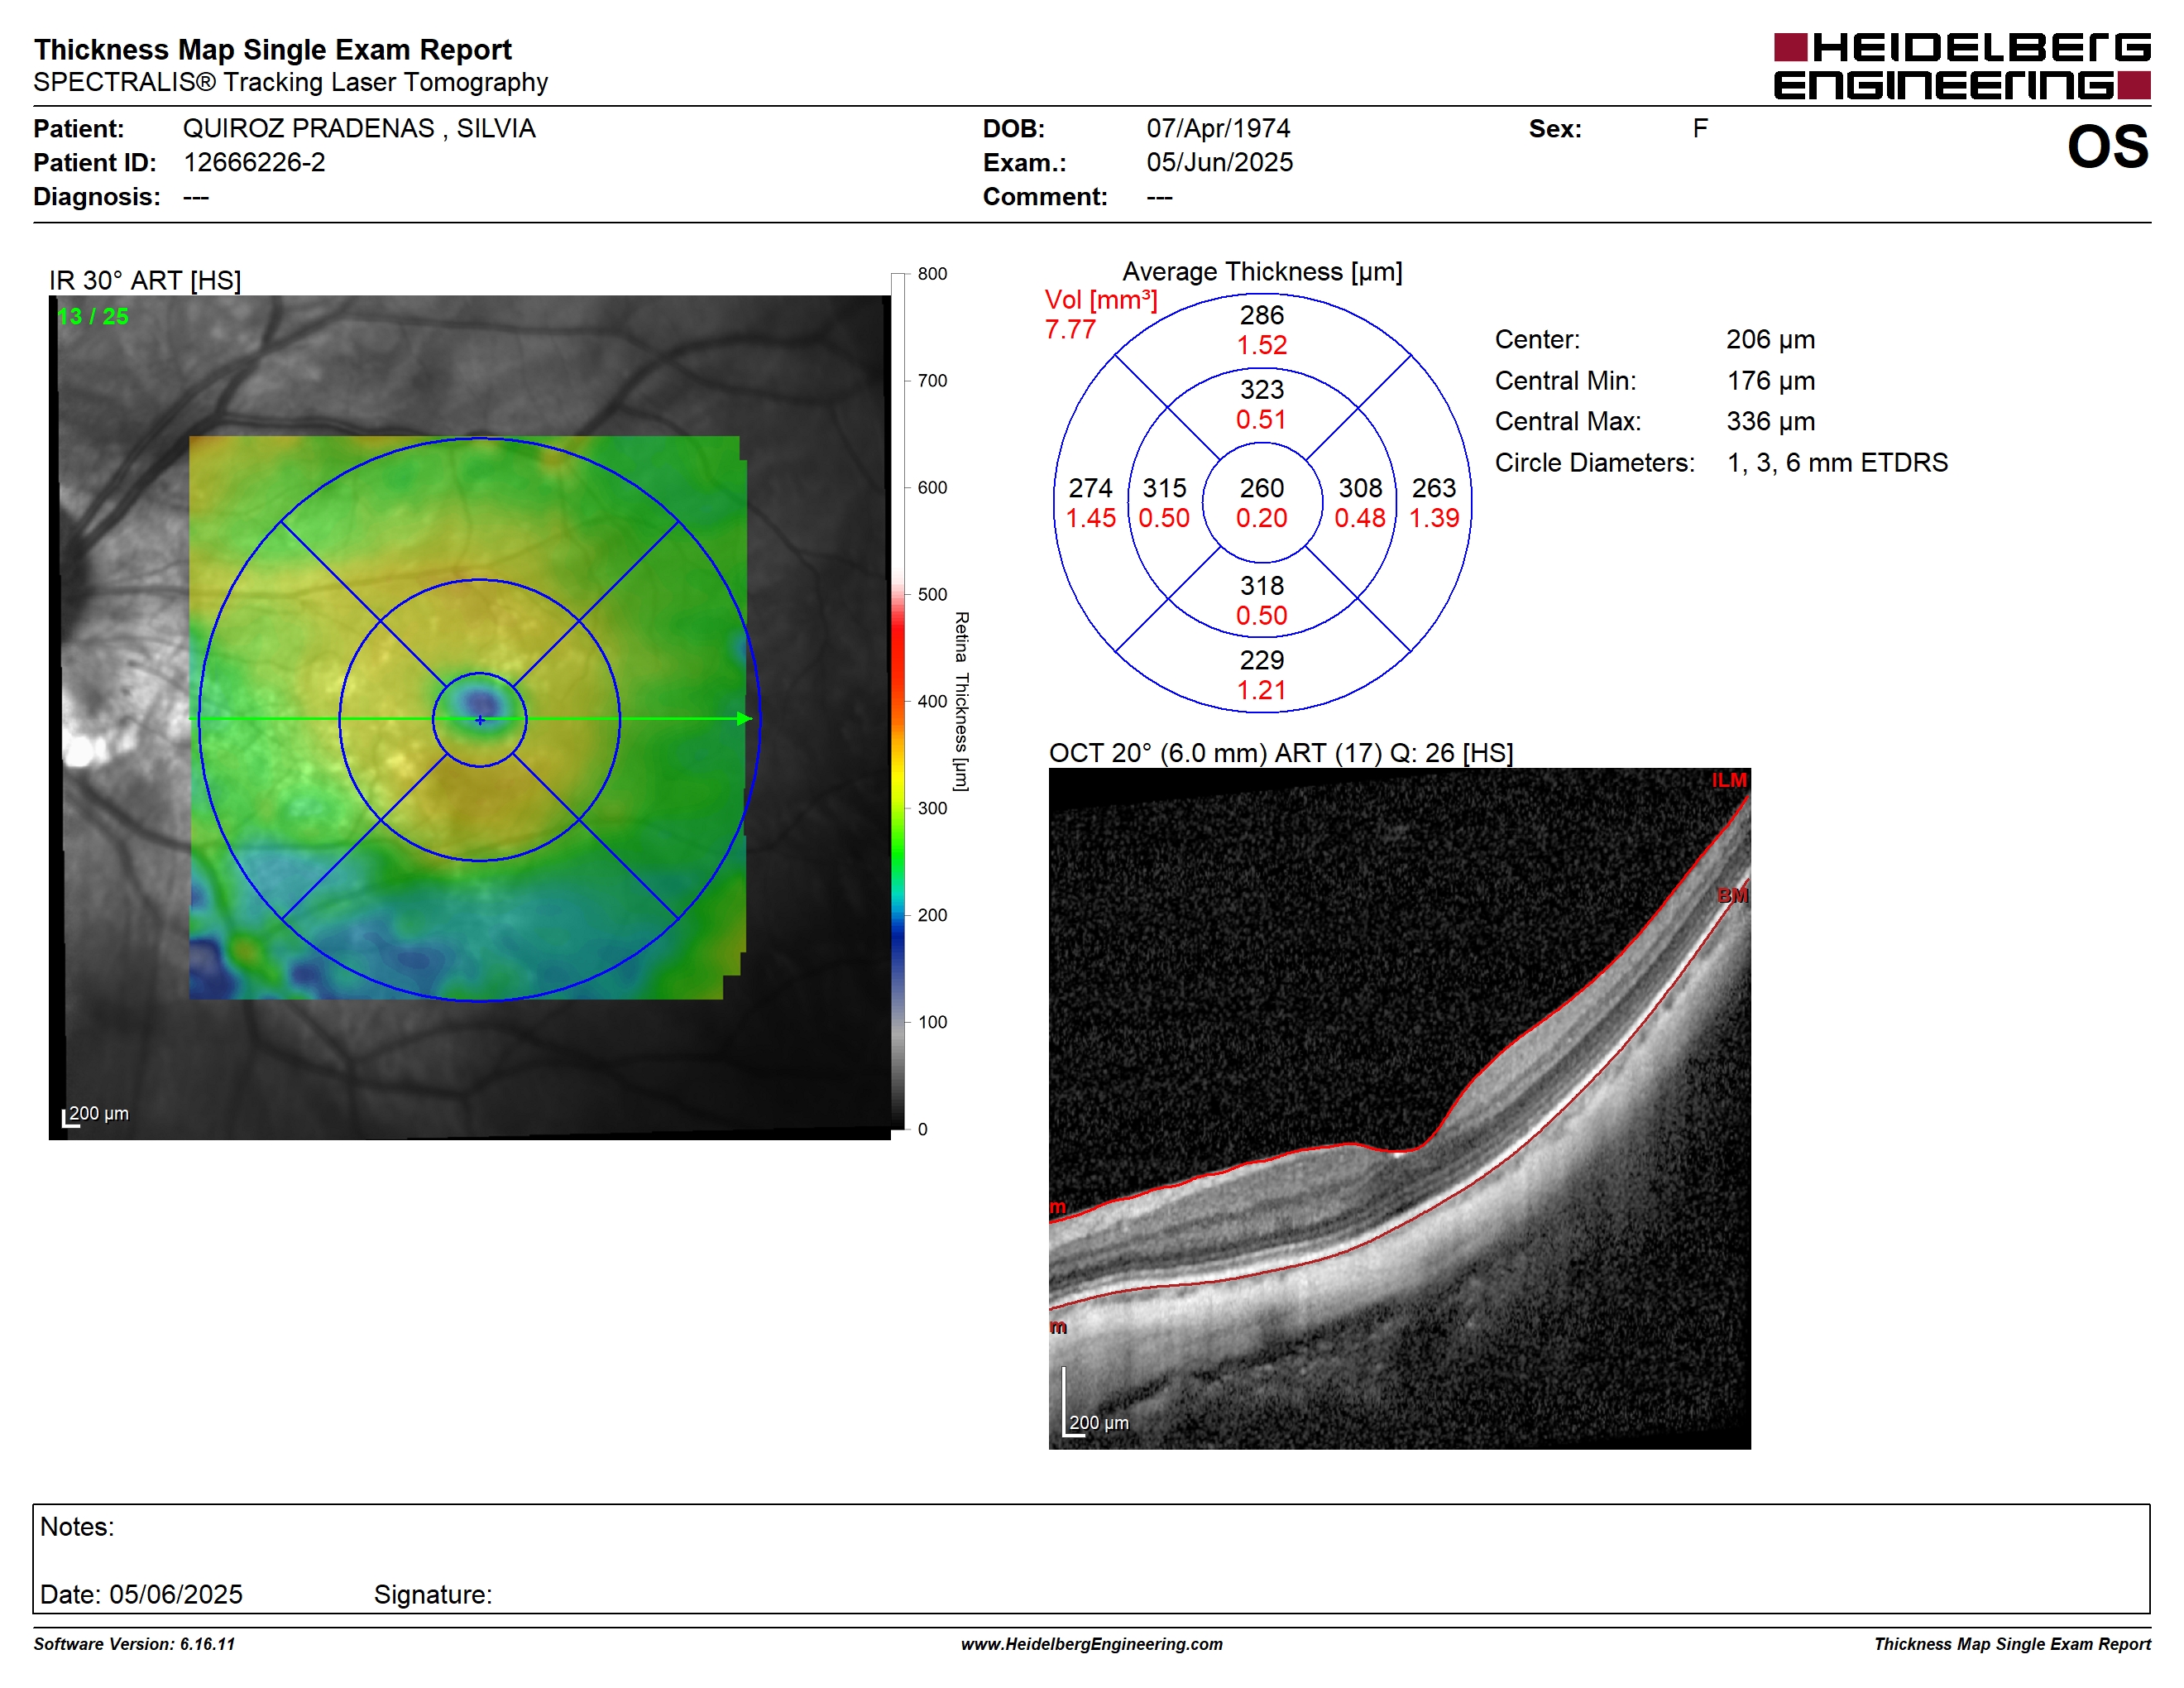Click the retina thickness color scale bar
The width and height of the screenshot is (2184, 1688).
(x=897, y=701)
